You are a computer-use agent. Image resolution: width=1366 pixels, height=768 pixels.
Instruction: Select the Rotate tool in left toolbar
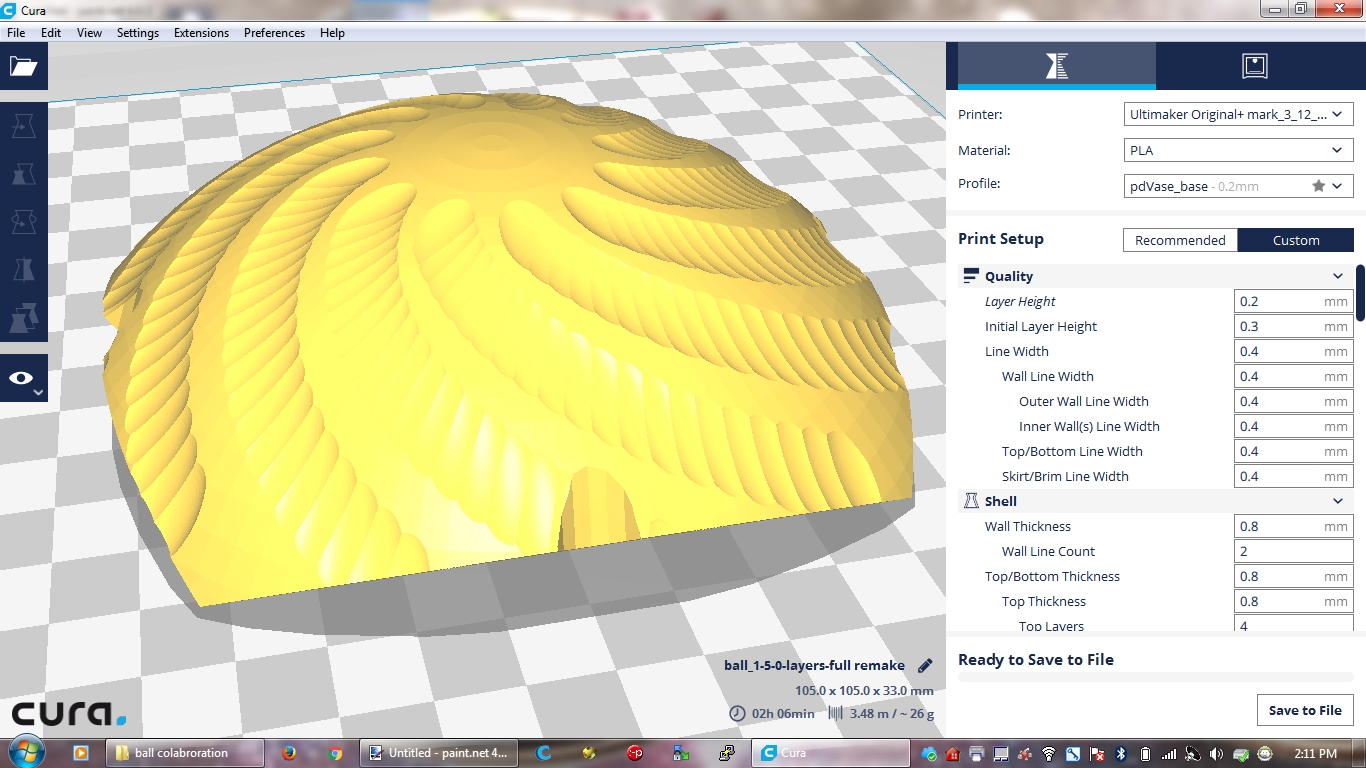(x=23, y=222)
